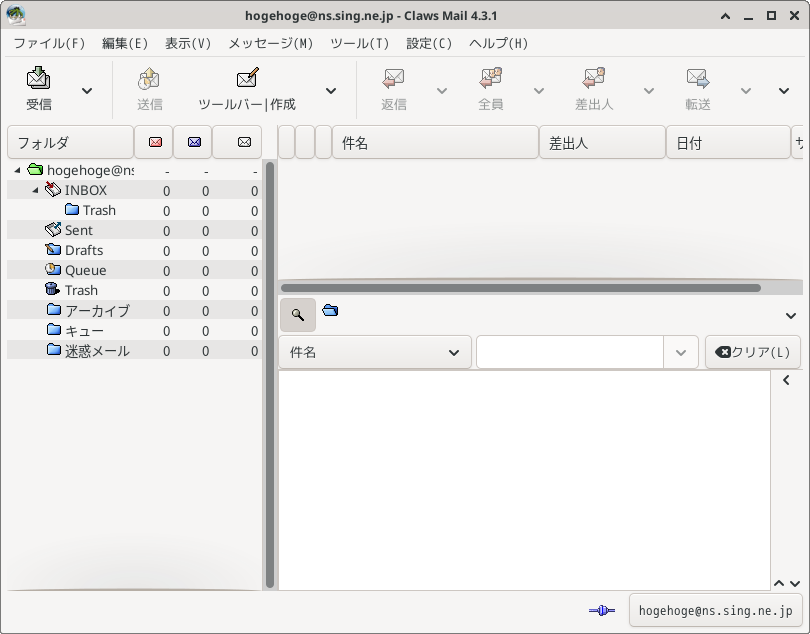The height and width of the screenshot is (634, 810).
Task: Open the ツール(T) menu
Action: (x=360, y=43)
